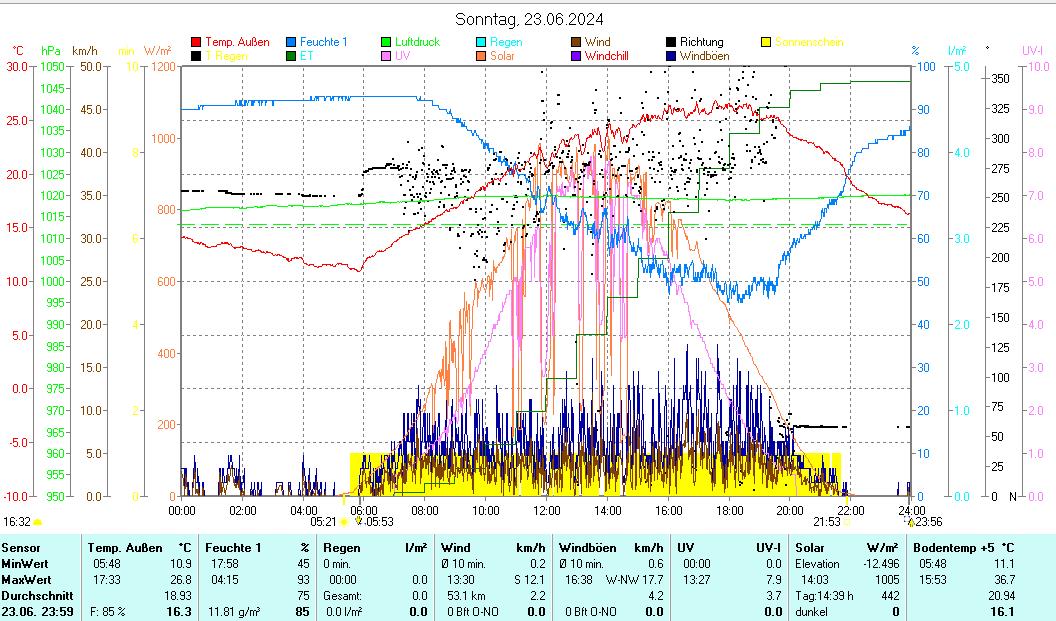Click the Windböen km/h column header
The height and width of the screenshot is (621, 1056).
pos(610,547)
